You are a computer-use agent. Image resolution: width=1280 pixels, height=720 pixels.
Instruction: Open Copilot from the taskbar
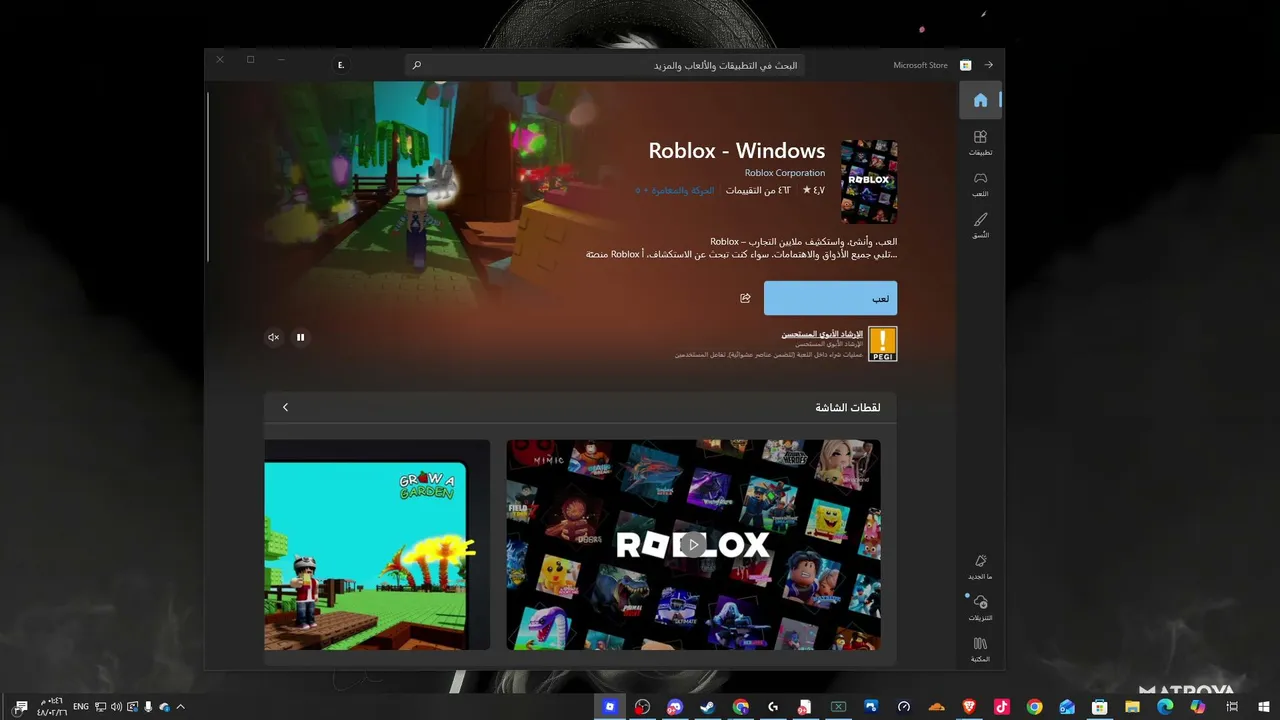1198,707
